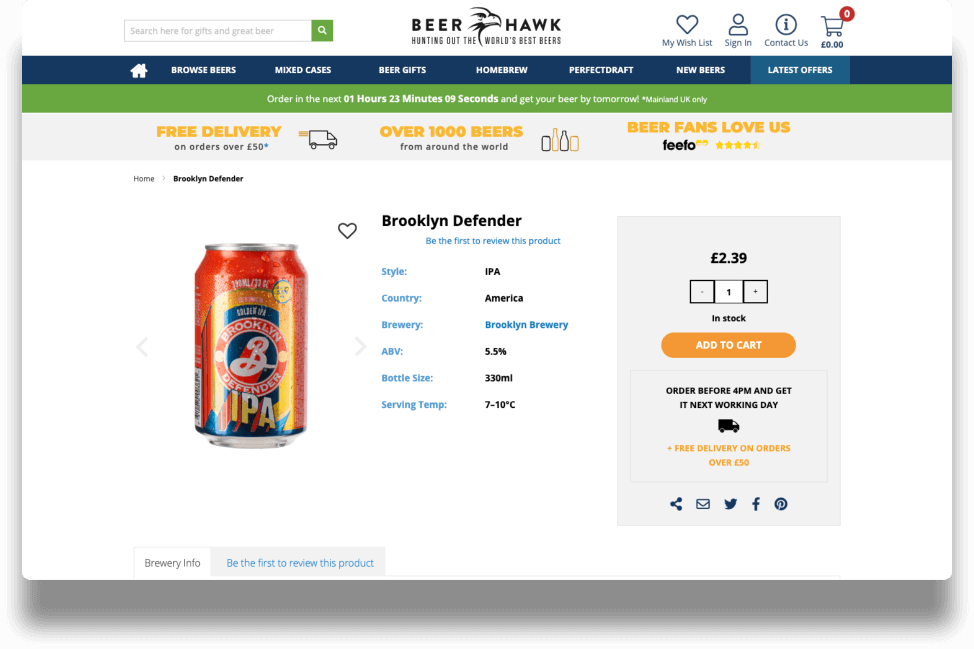The width and height of the screenshot is (974, 649).
Task: Click the general share icon
Action: (x=676, y=504)
